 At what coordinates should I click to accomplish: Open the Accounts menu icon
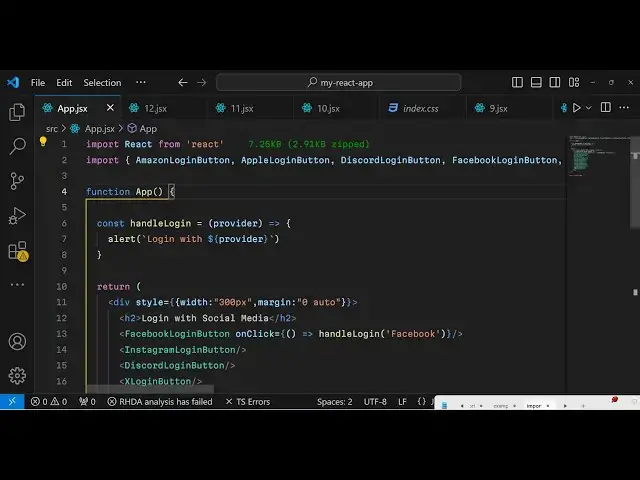[17, 342]
